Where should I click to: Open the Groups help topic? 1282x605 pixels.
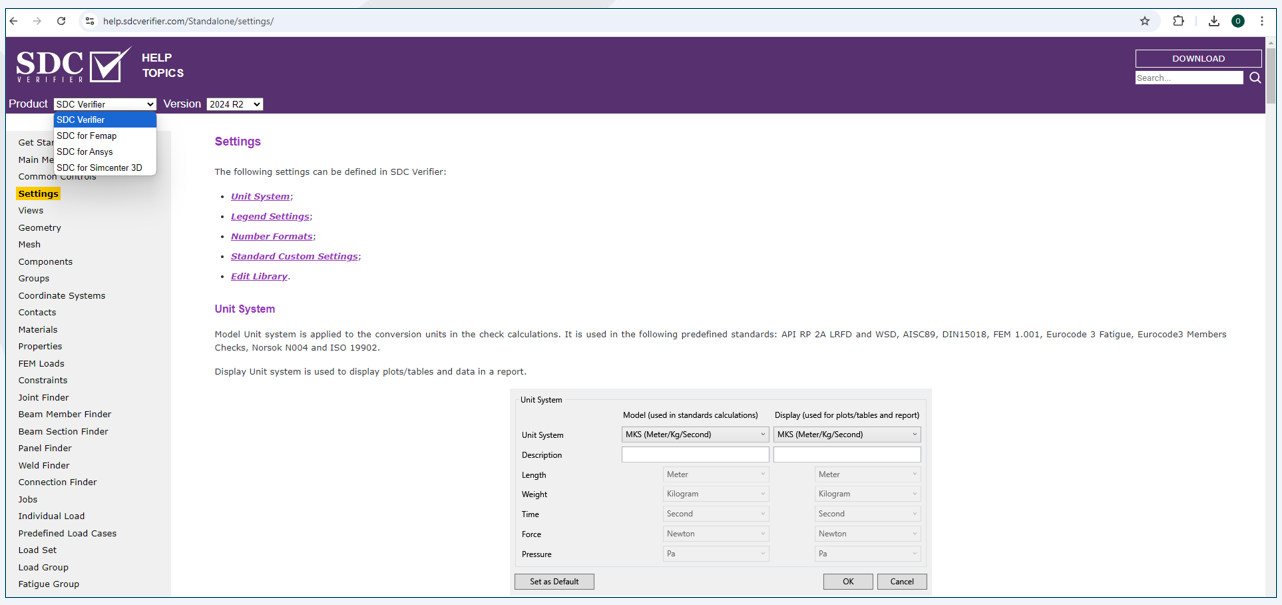pyautogui.click(x=34, y=279)
